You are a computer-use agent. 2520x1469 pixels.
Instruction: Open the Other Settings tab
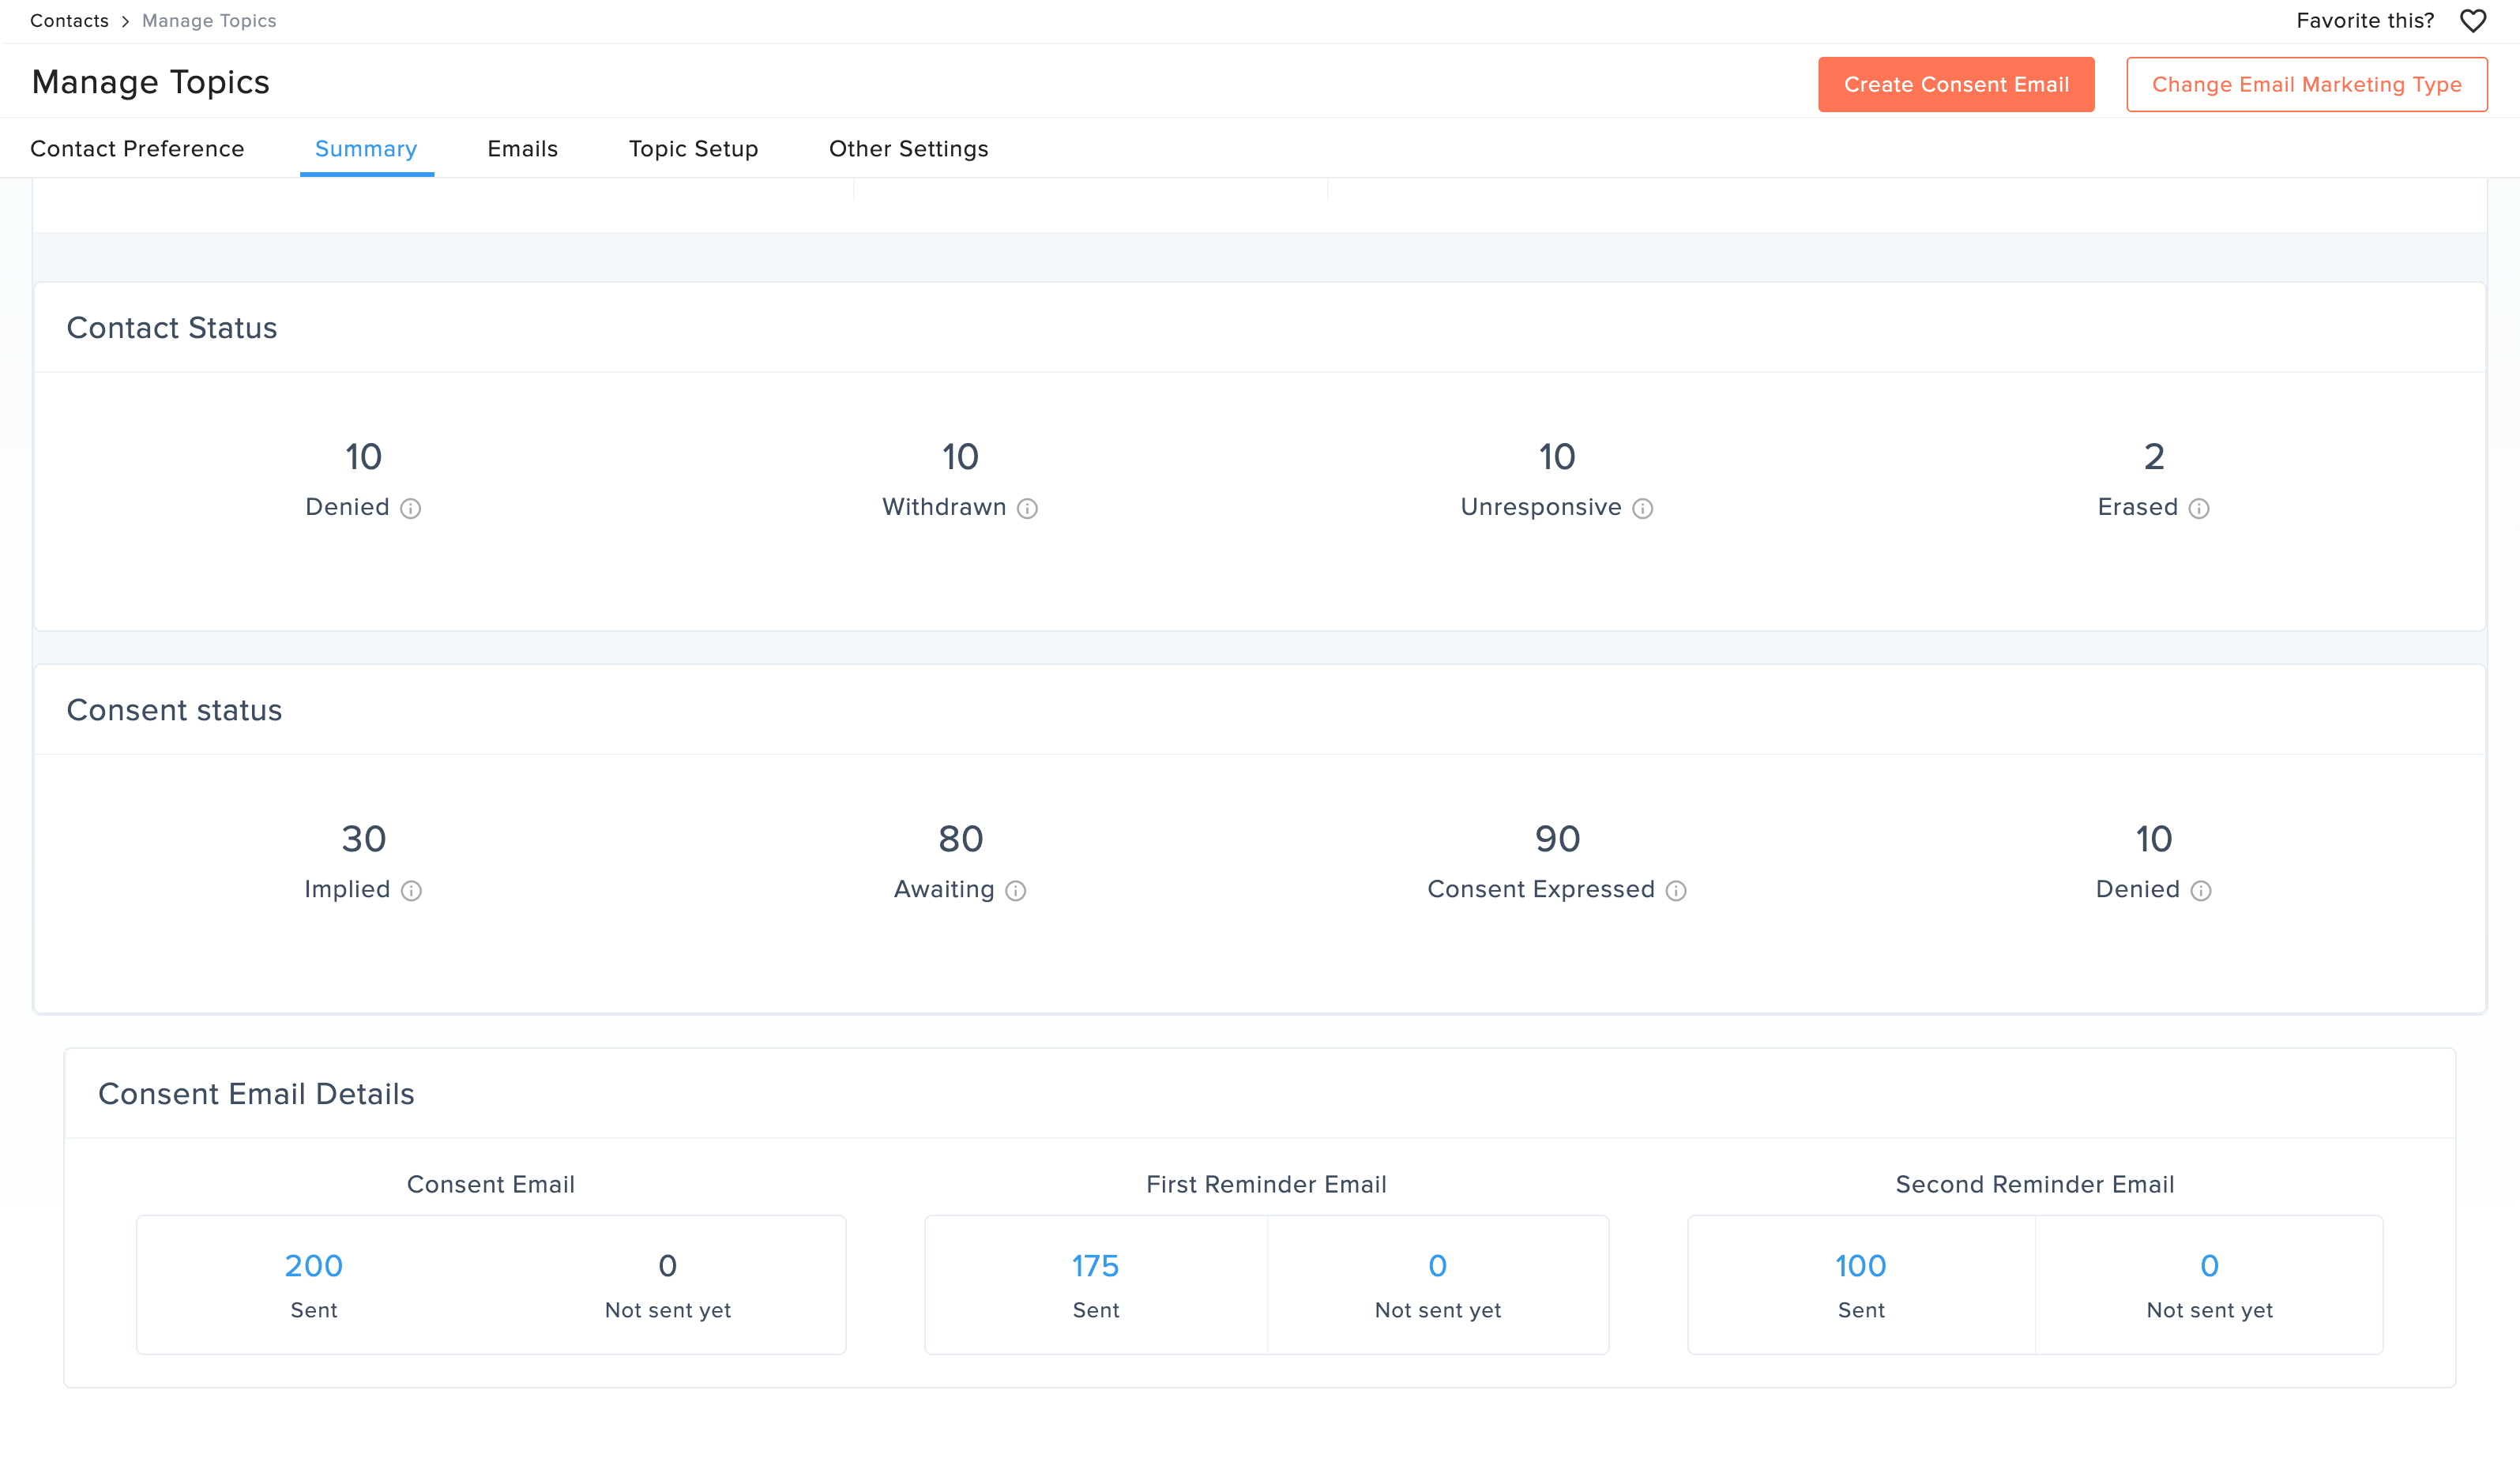908,149
